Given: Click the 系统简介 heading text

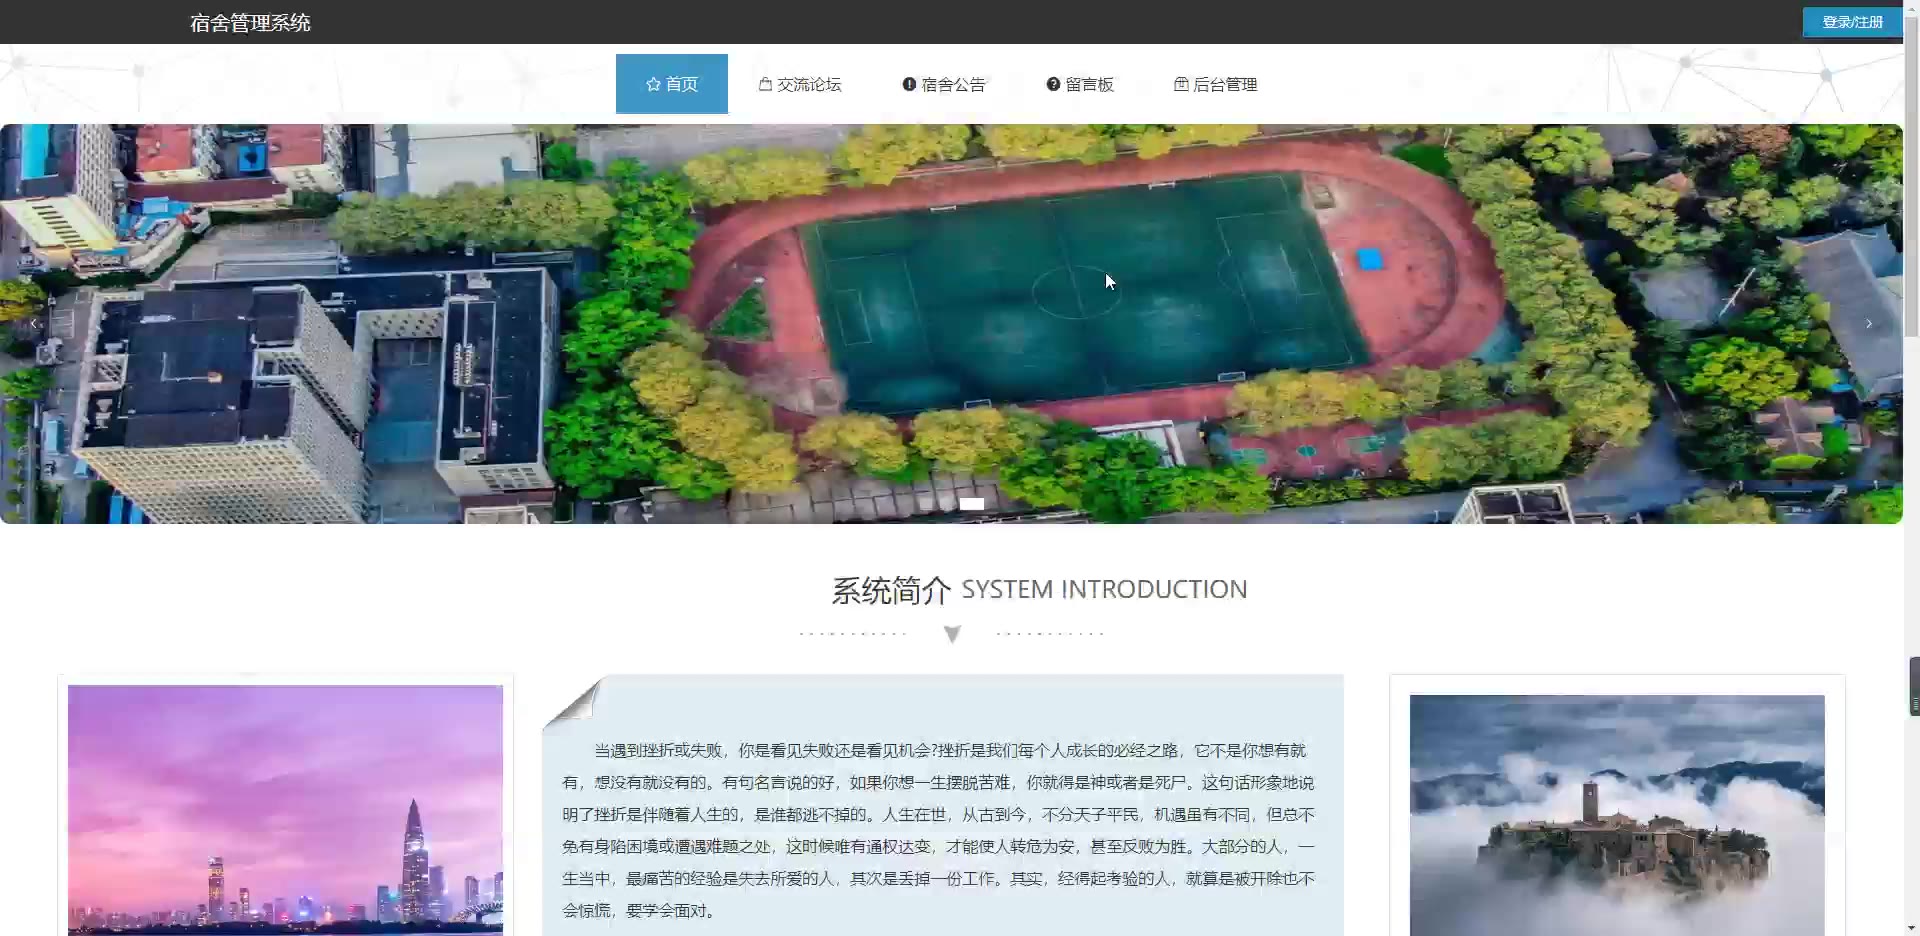Looking at the screenshot, I should [x=891, y=590].
